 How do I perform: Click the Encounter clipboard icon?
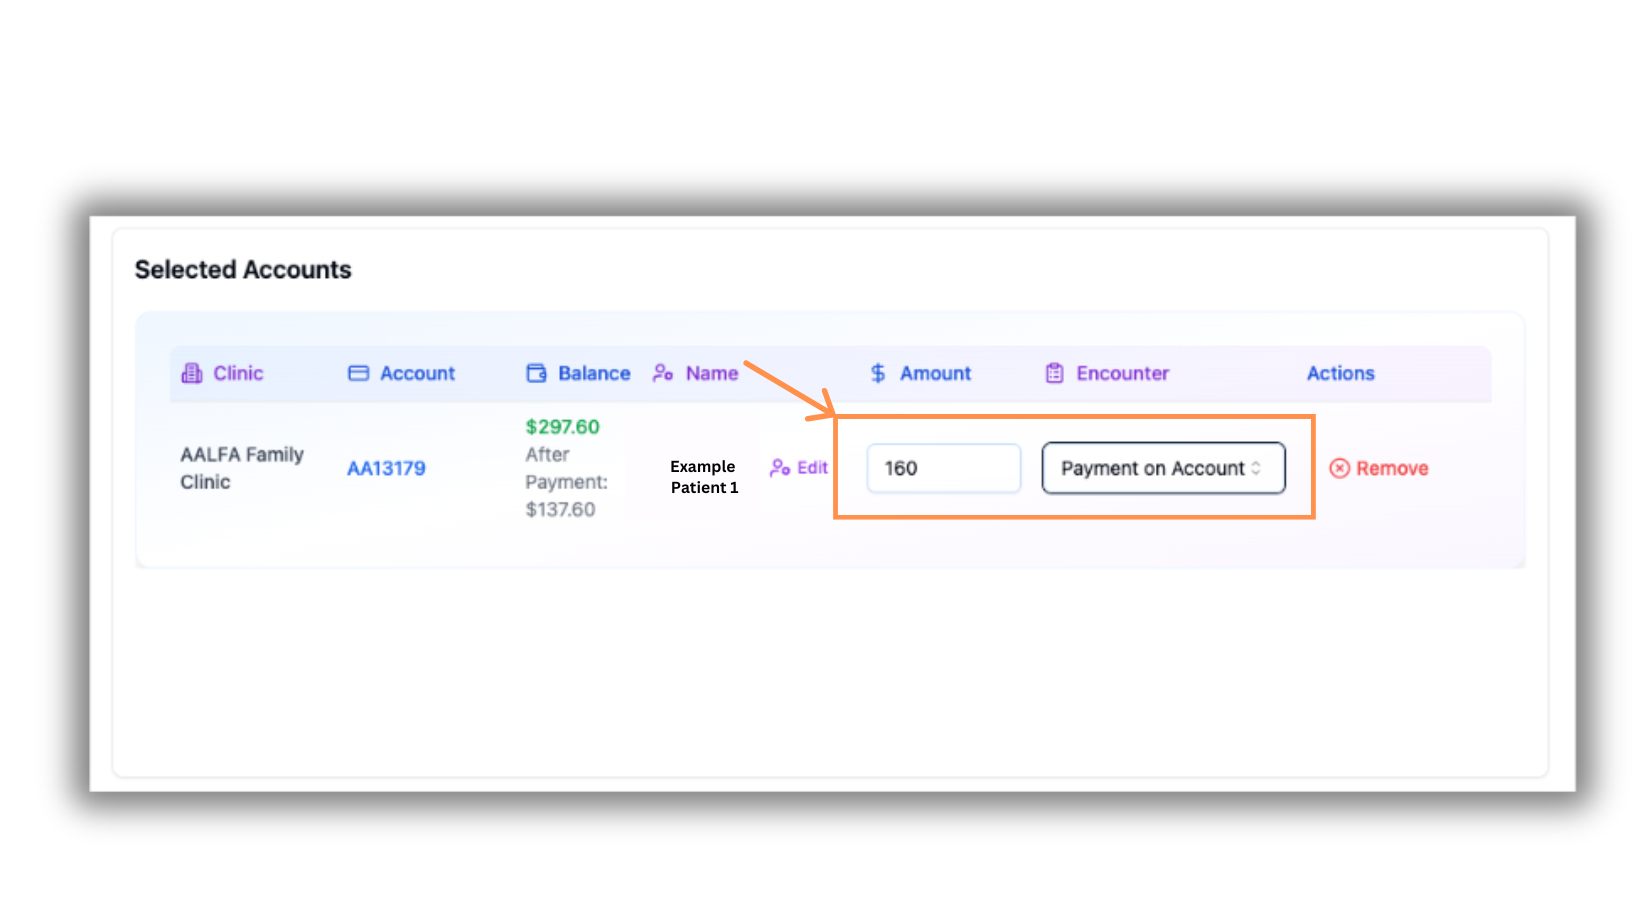tap(1054, 373)
